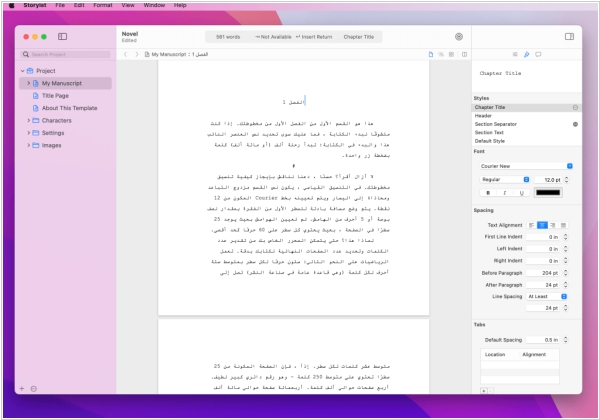Open the Courier New font dropdown

tap(526, 165)
